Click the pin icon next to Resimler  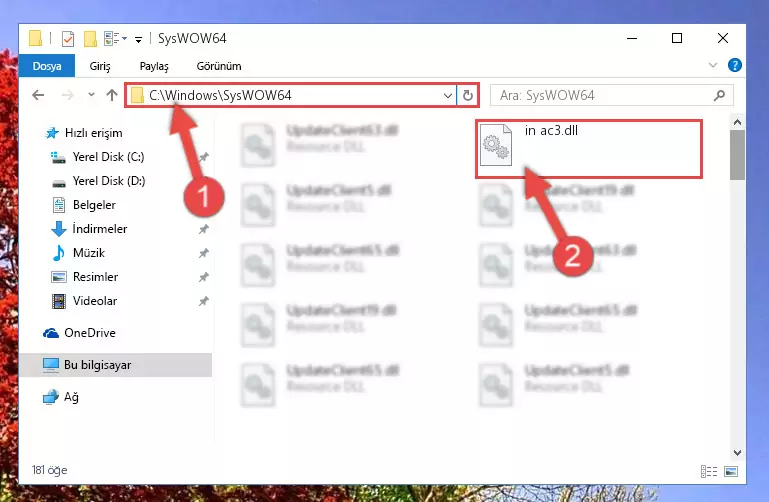click(204, 277)
